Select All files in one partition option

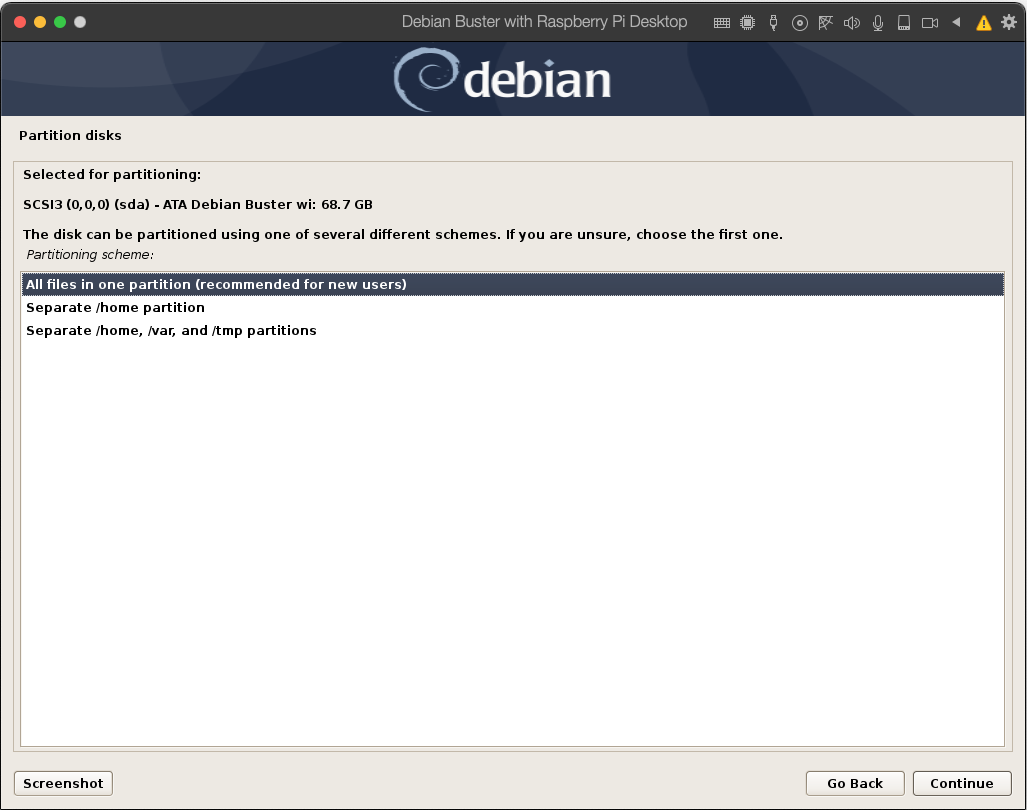point(512,284)
